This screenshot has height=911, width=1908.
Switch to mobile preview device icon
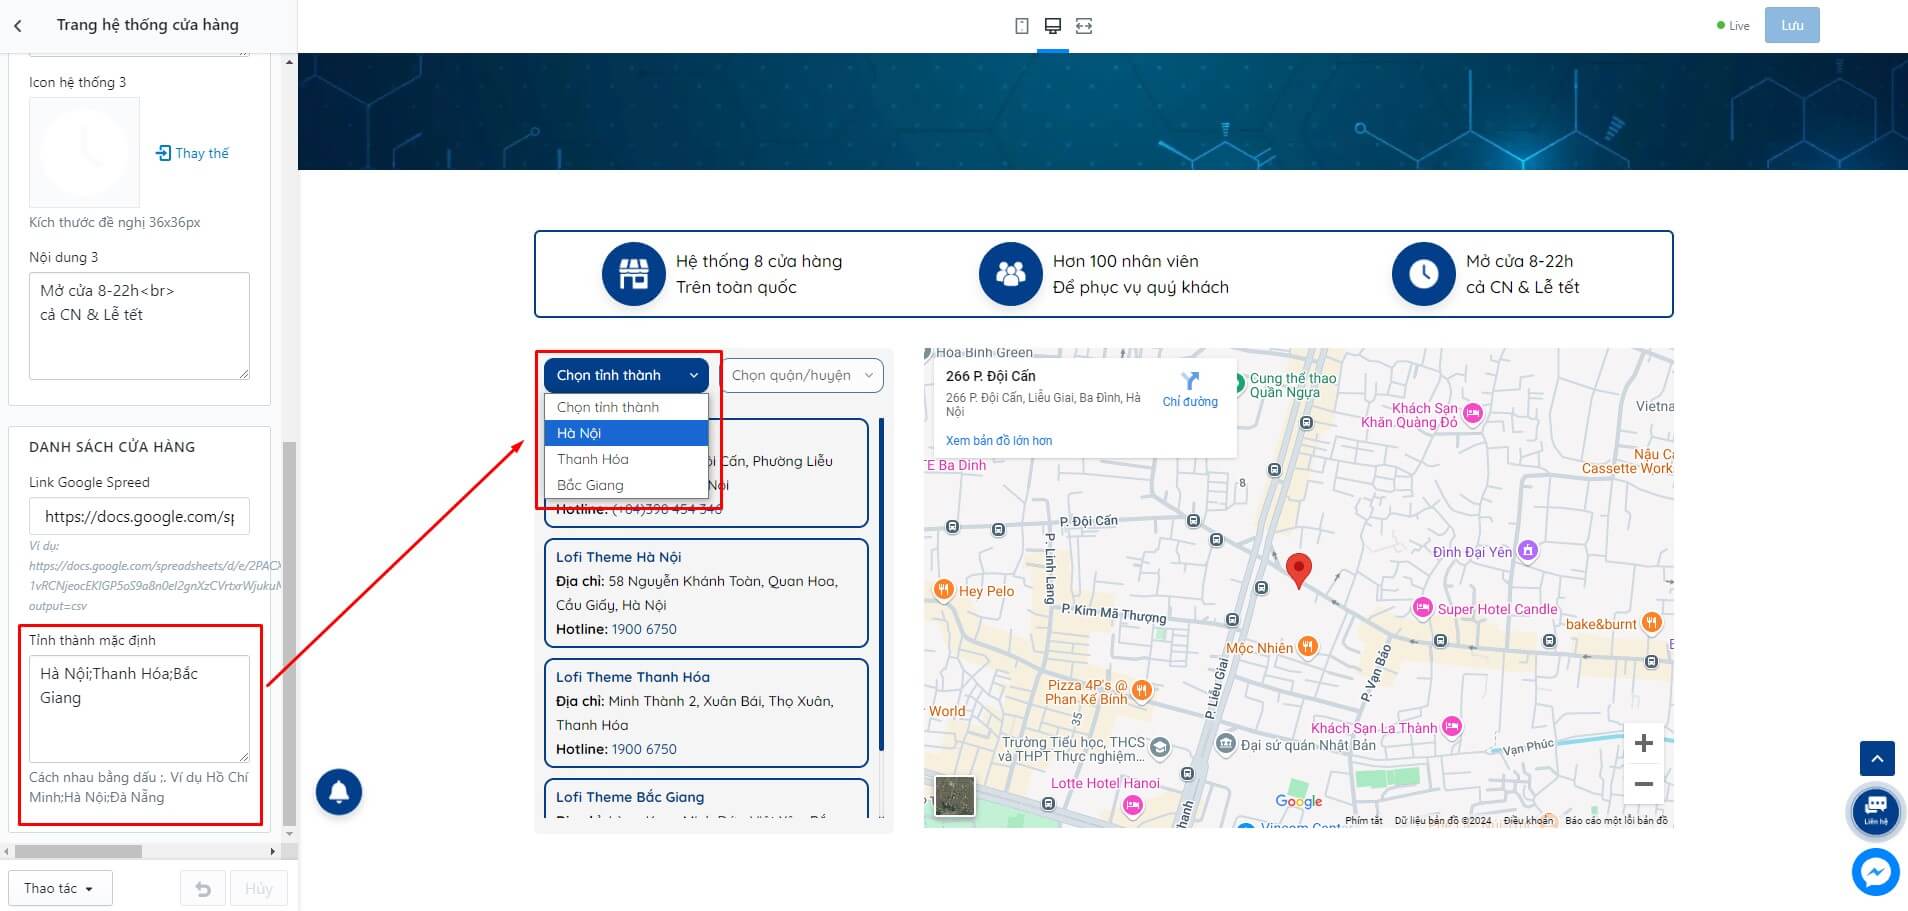1021,26
